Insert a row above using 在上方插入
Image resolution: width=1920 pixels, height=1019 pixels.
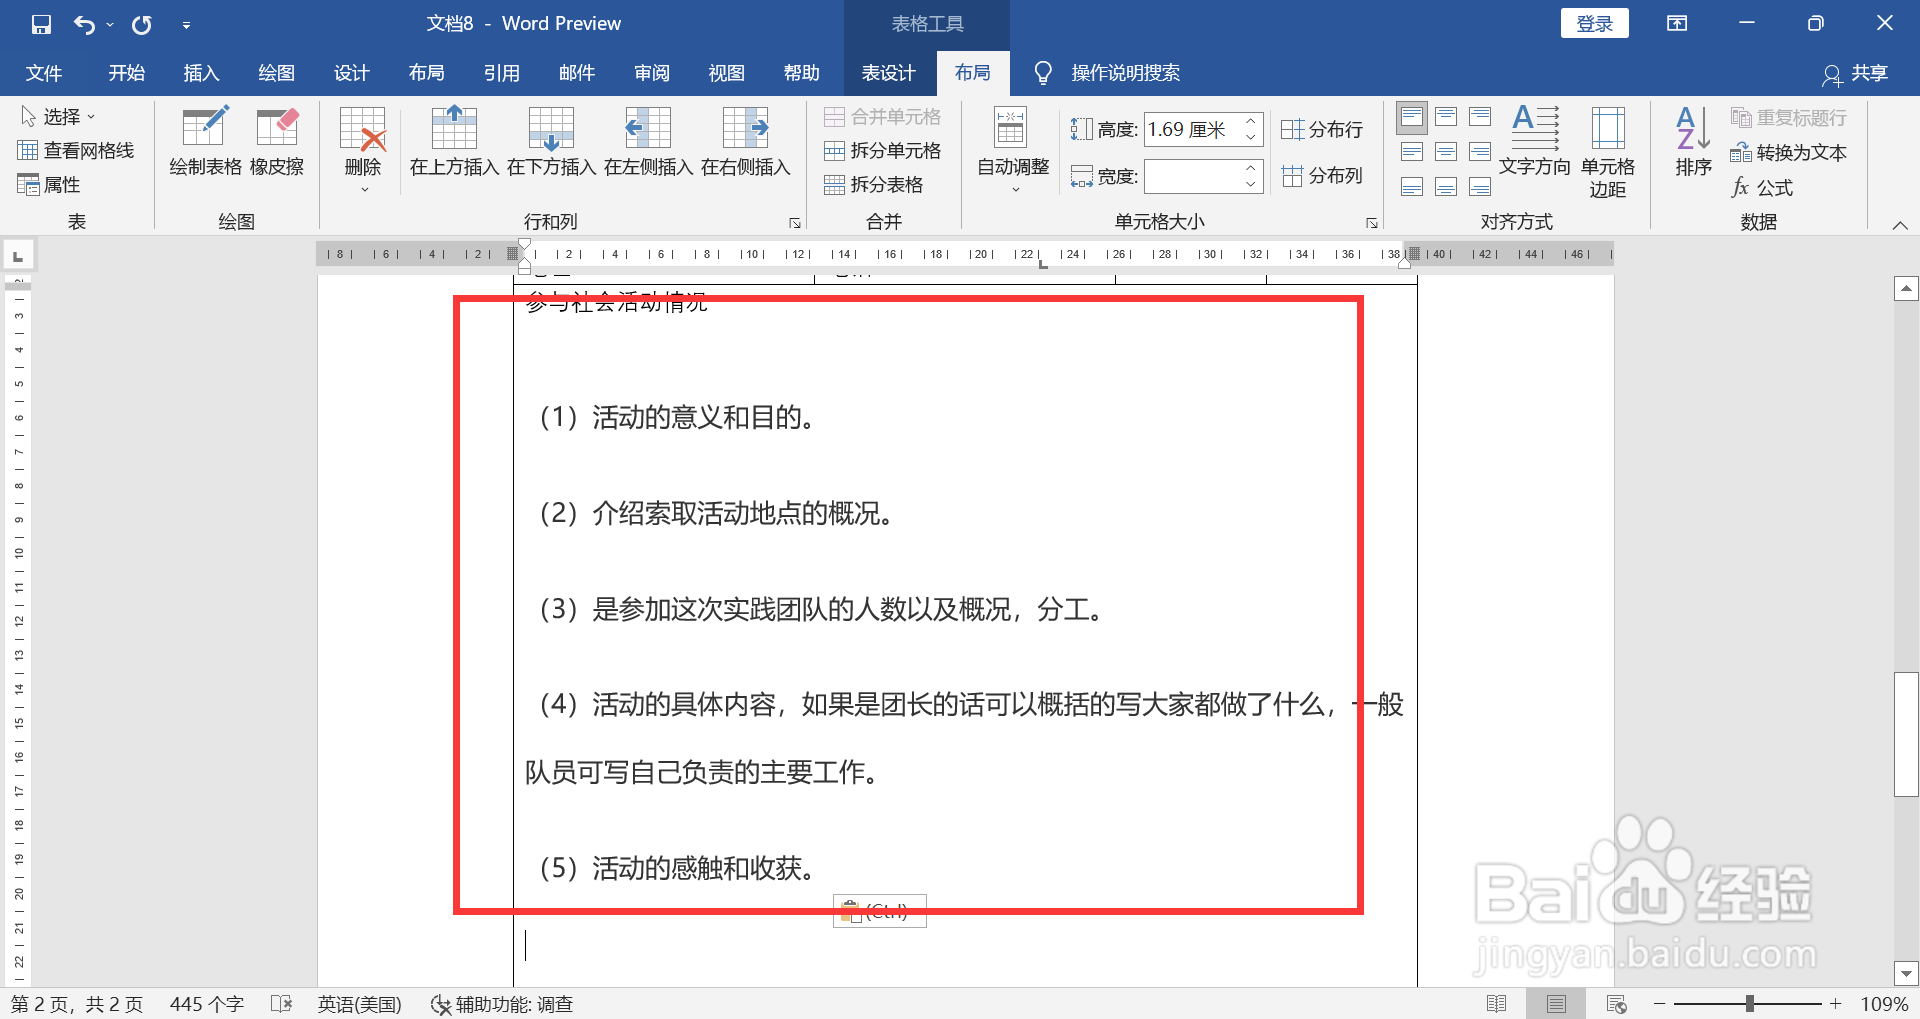(x=454, y=142)
